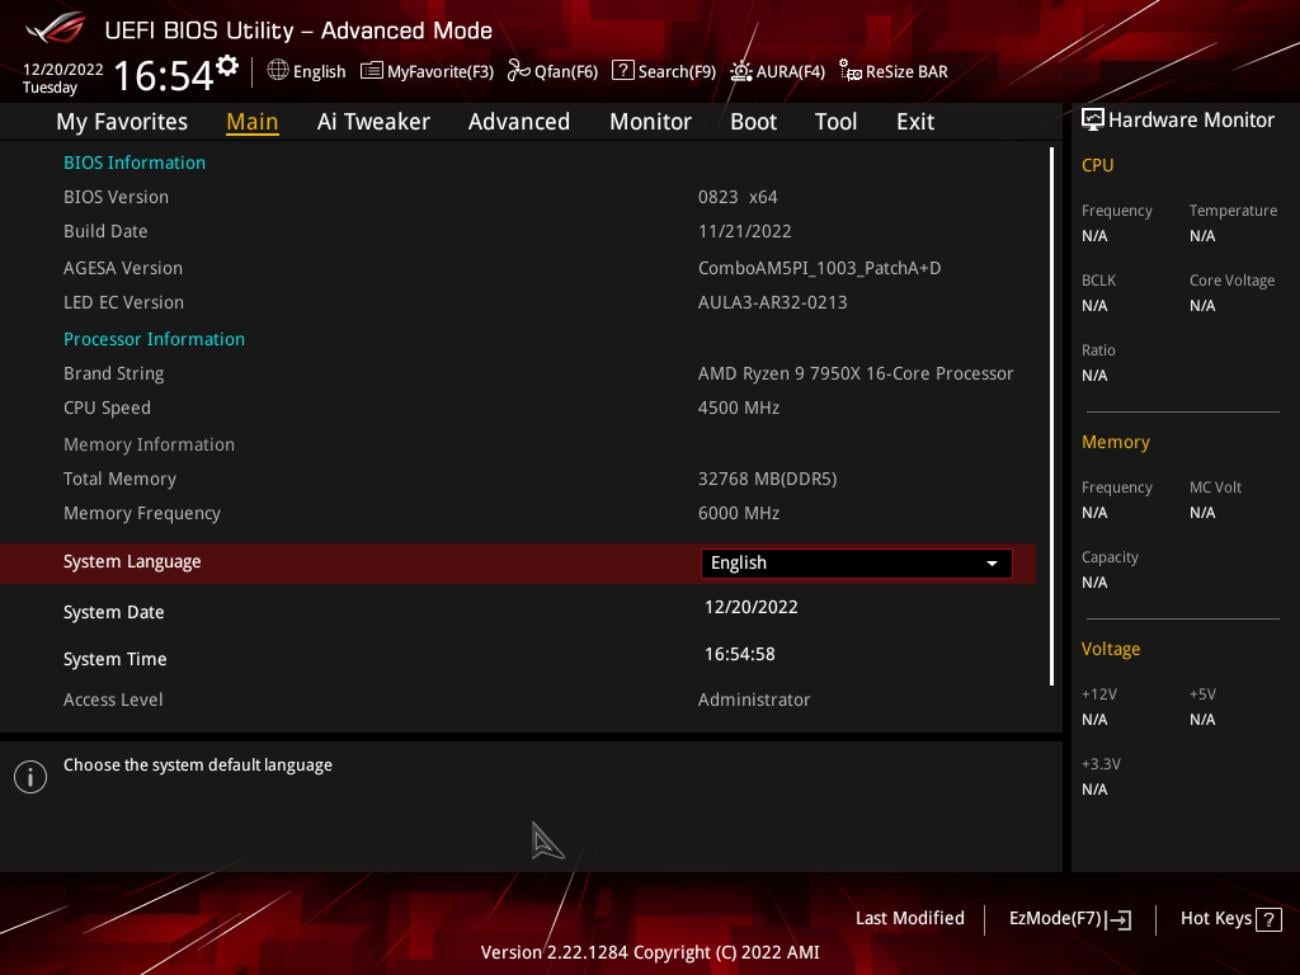Image resolution: width=1300 pixels, height=975 pixels.
Task: Switch to the Boot tab
Action: click(753, 122)
